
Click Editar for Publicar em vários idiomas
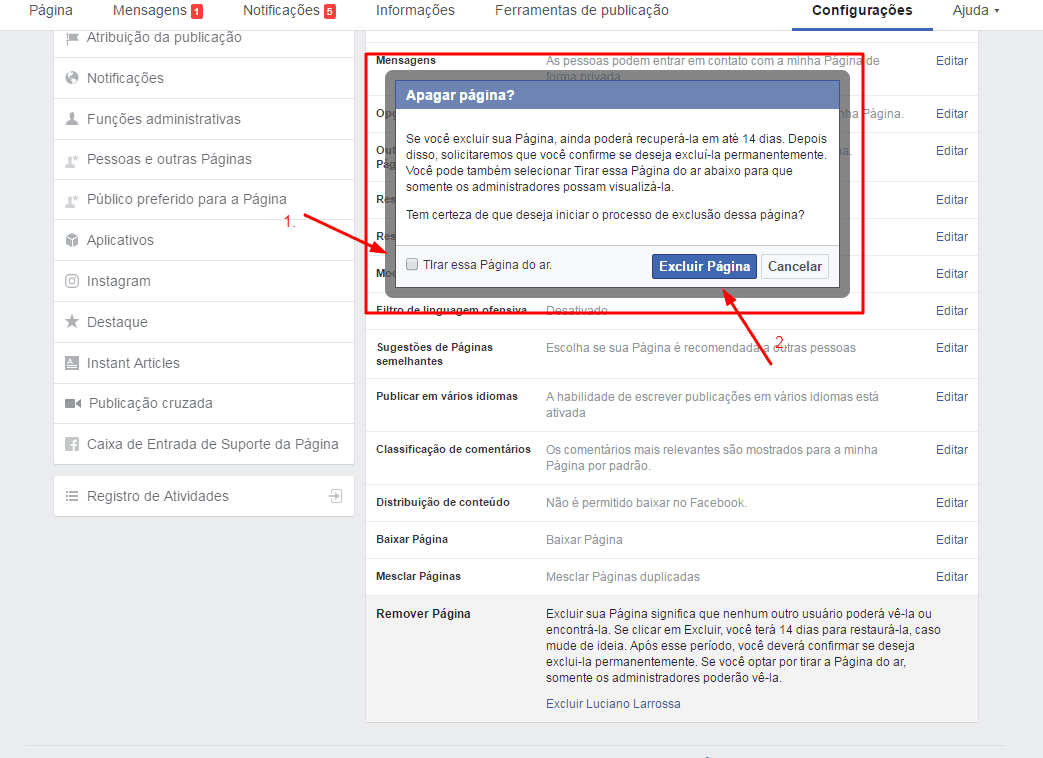click(x=952, y=397)
